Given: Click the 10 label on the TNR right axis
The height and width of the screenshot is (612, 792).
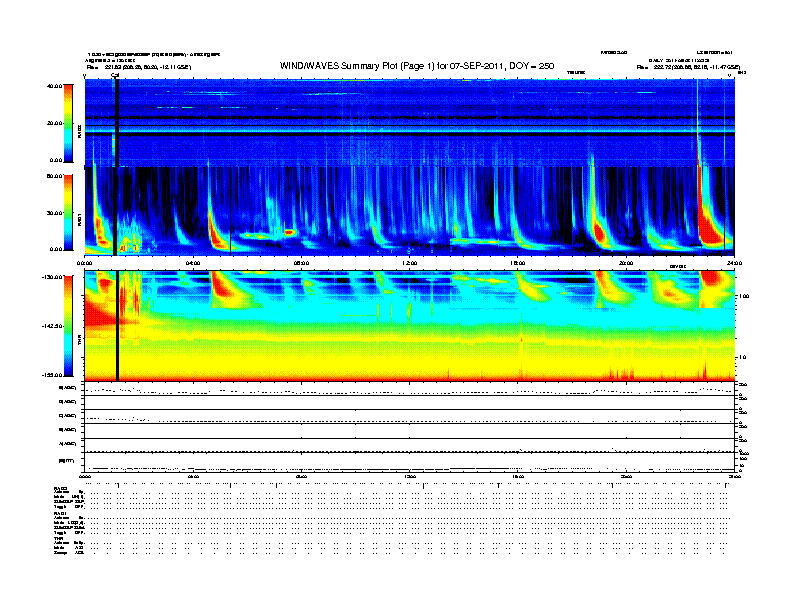Looking at the screenshot, I should (x=742, y=357).
